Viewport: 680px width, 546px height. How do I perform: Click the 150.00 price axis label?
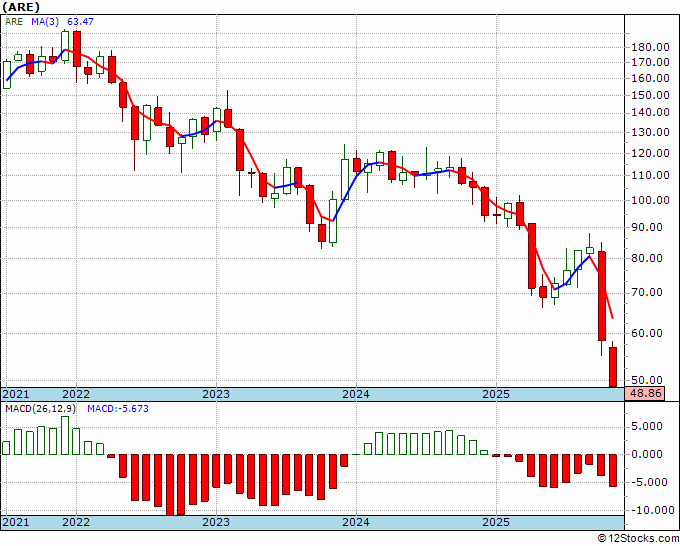click(651, 95)
